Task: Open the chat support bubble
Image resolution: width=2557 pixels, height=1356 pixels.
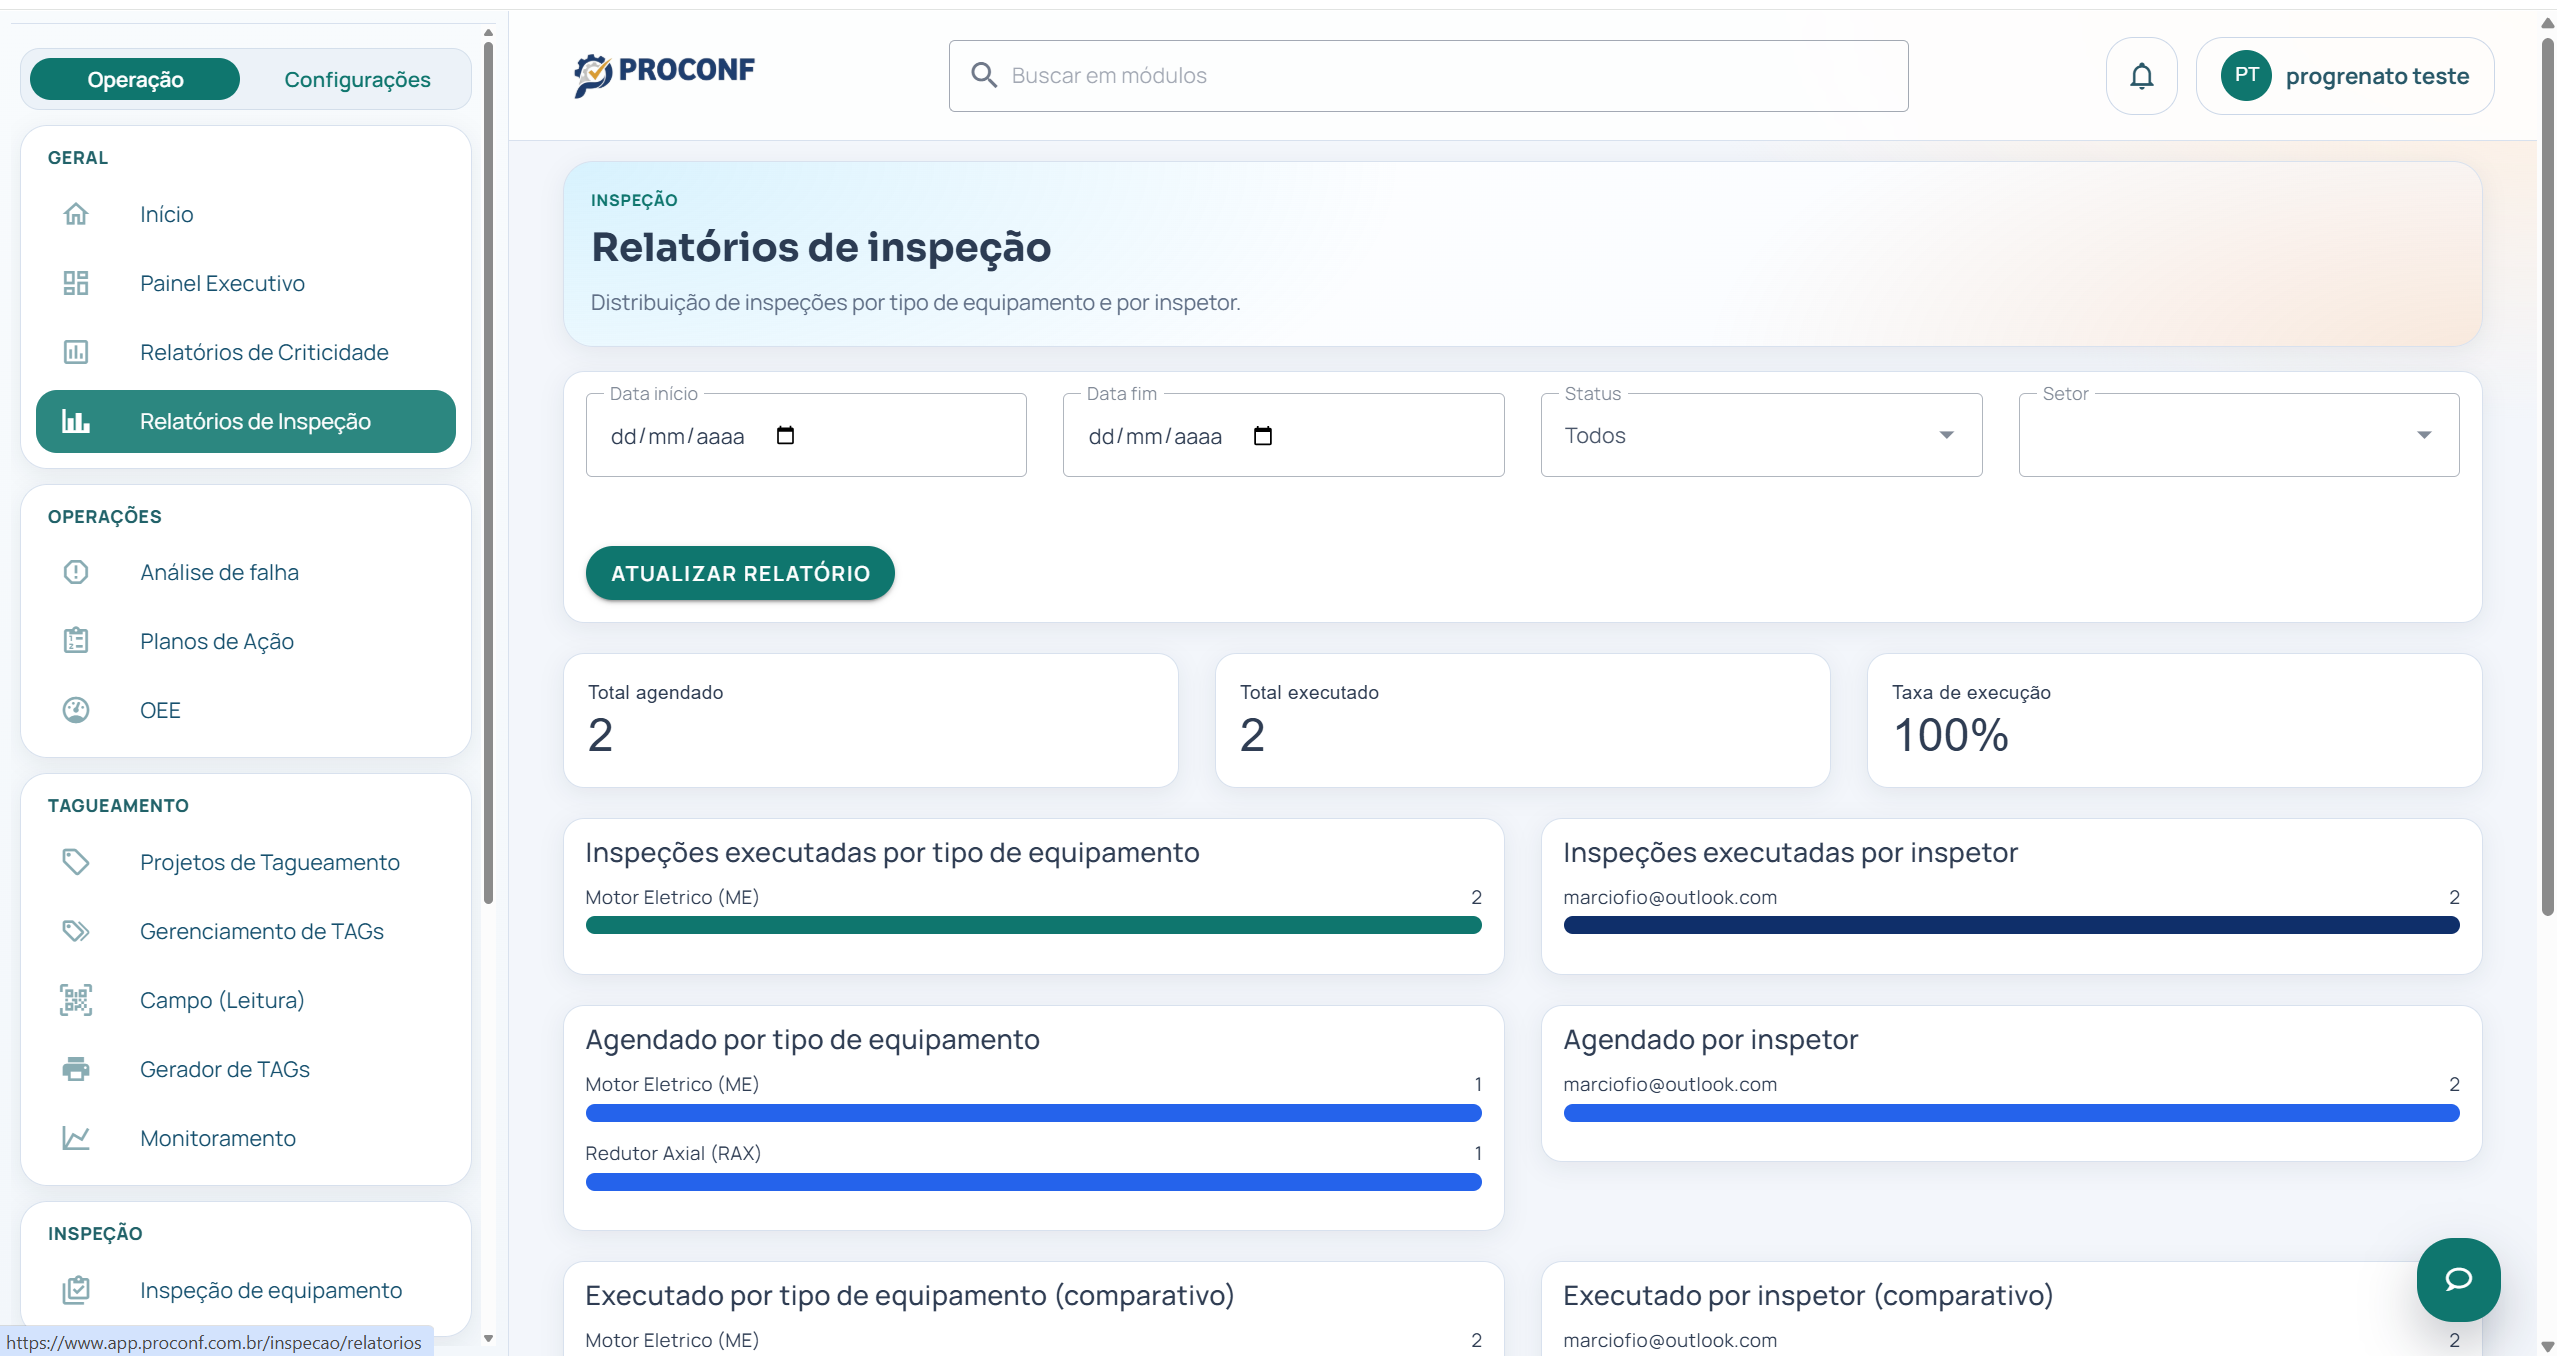Action: [x=2459, y=1280]
